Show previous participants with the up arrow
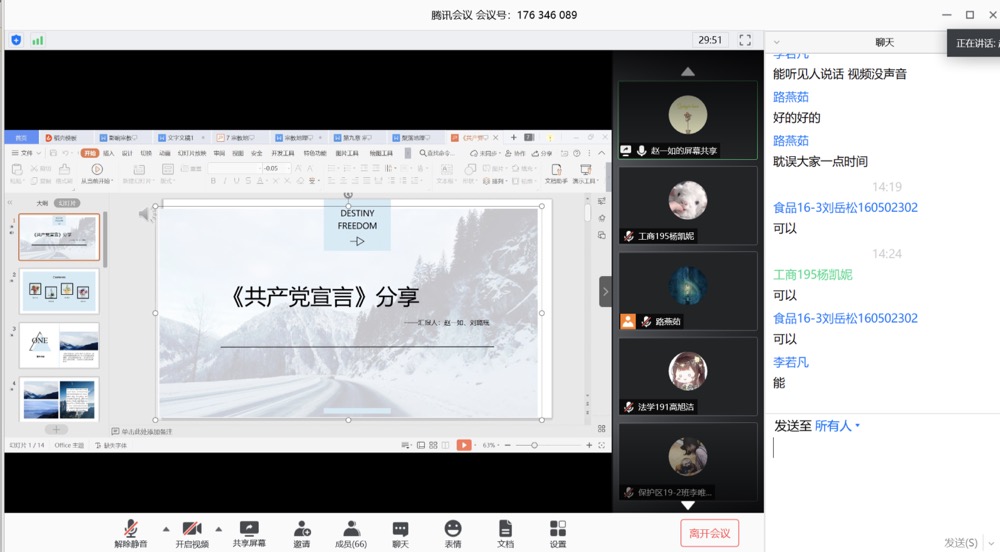The height and width of the screenshot is (552, 1000). (688, 72)
